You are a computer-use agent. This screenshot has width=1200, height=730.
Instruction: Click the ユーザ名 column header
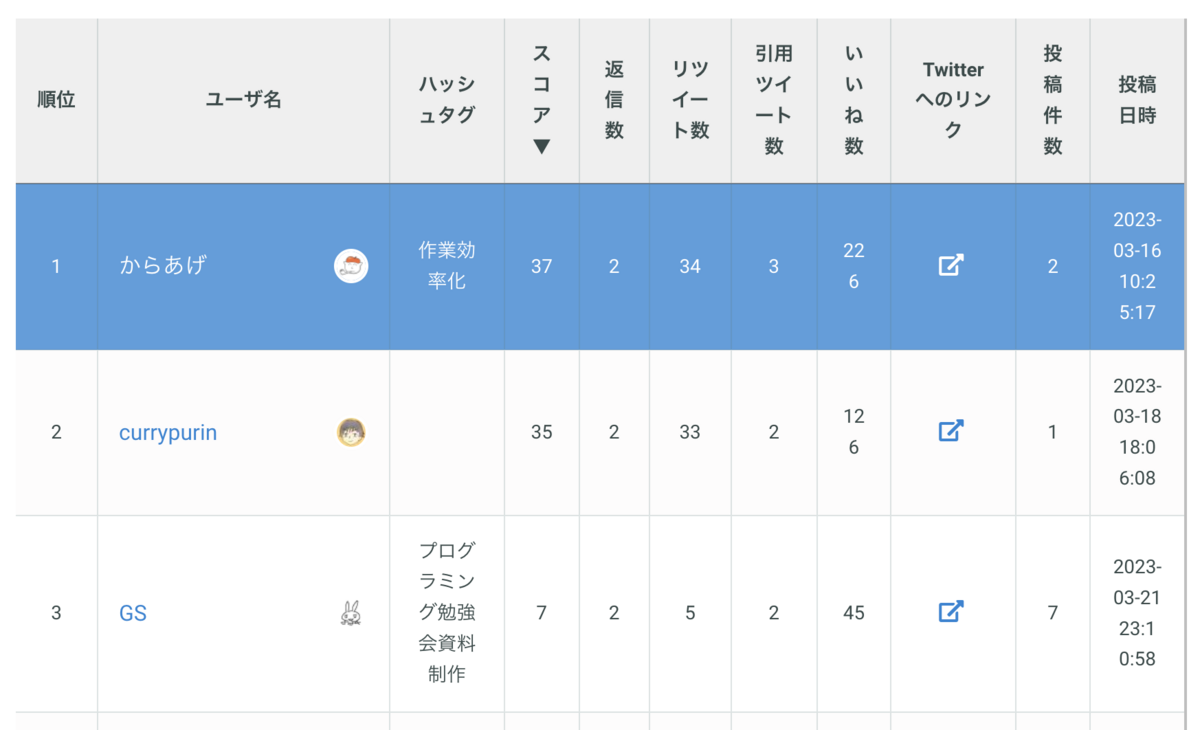244,100
